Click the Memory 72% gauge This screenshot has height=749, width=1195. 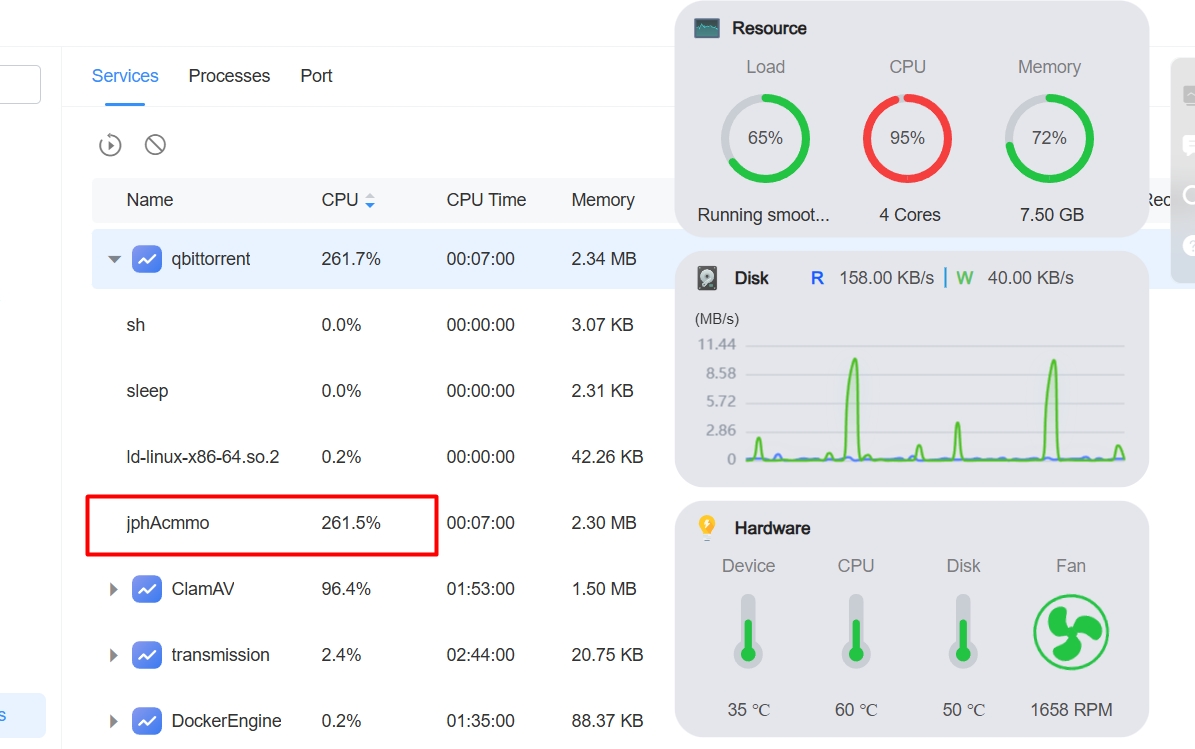(1049, 139)
